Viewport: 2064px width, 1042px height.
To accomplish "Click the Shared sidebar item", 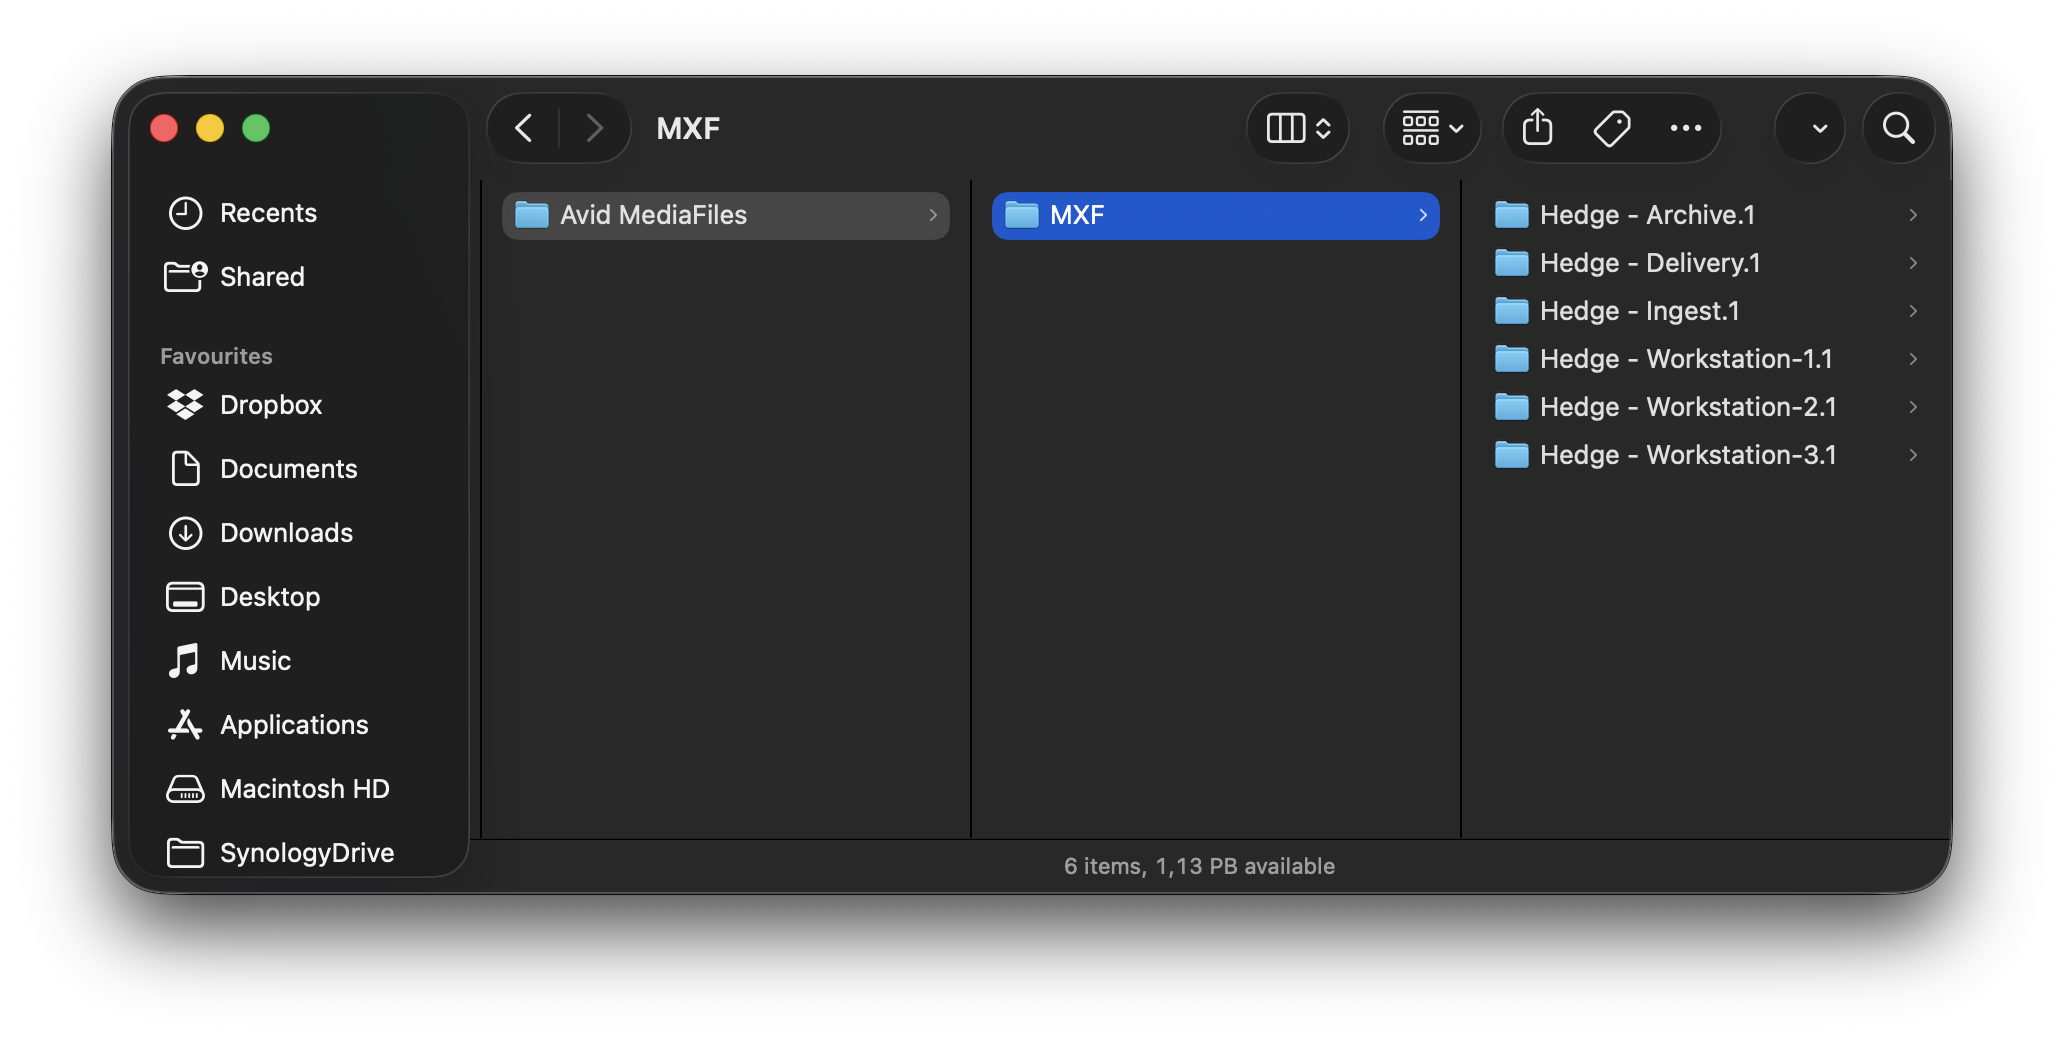I will tap(261, 277).
